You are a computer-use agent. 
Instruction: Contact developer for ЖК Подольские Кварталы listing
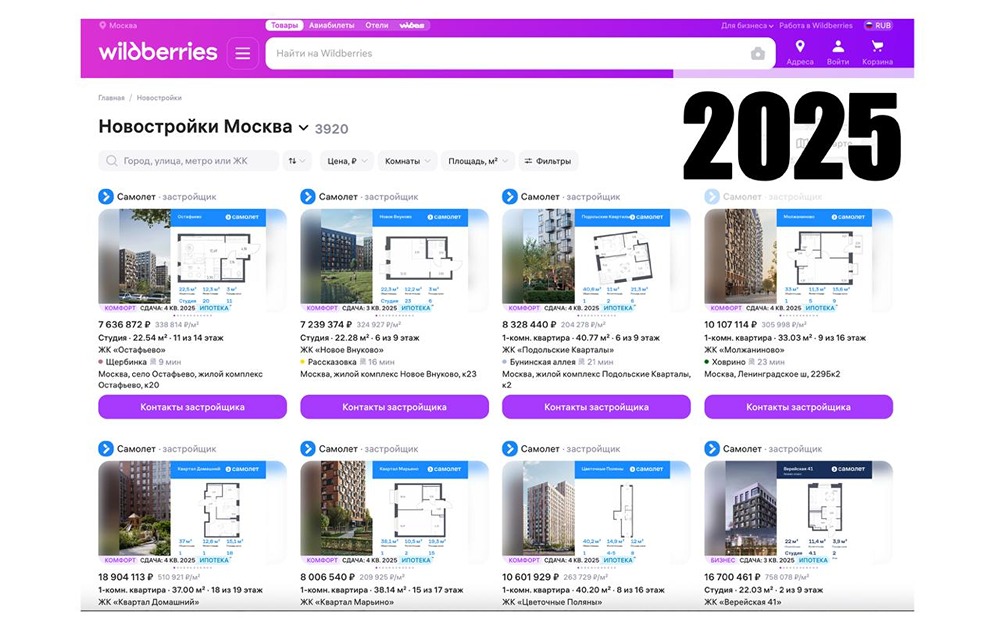(x=596, y=407)
